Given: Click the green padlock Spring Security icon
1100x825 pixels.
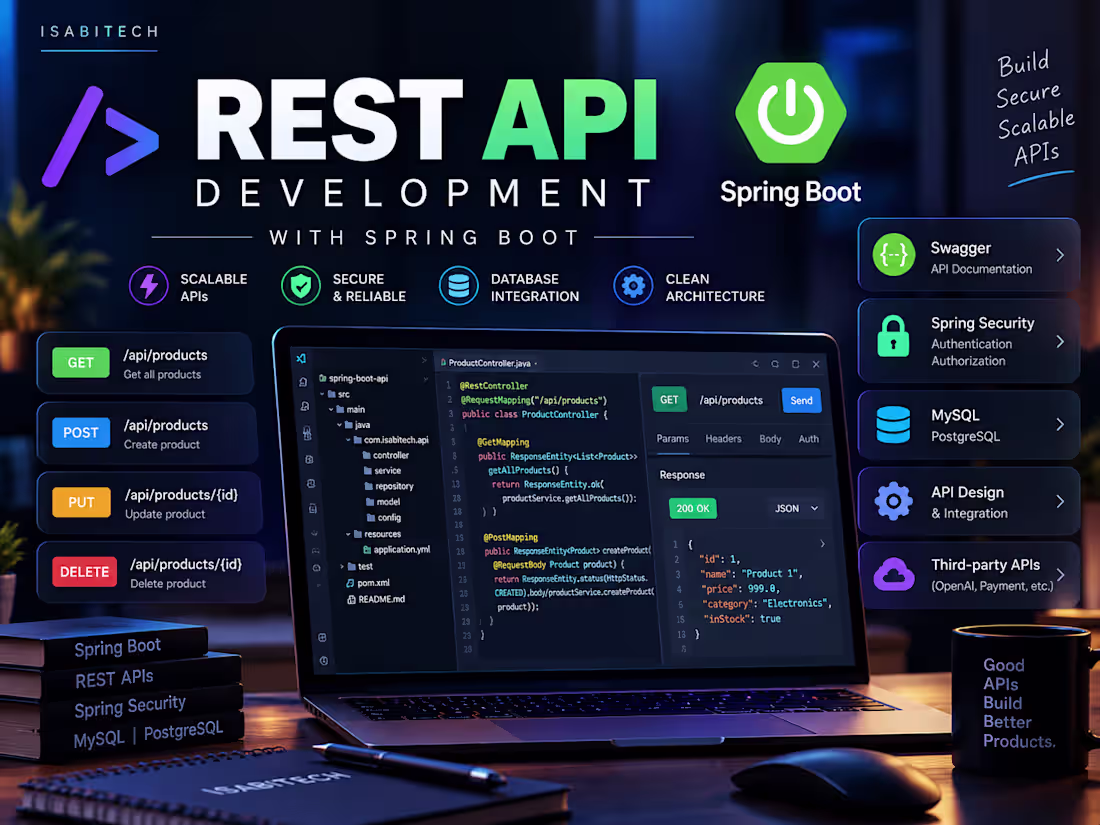Looking at the screenshot, I should coord(893,336).
